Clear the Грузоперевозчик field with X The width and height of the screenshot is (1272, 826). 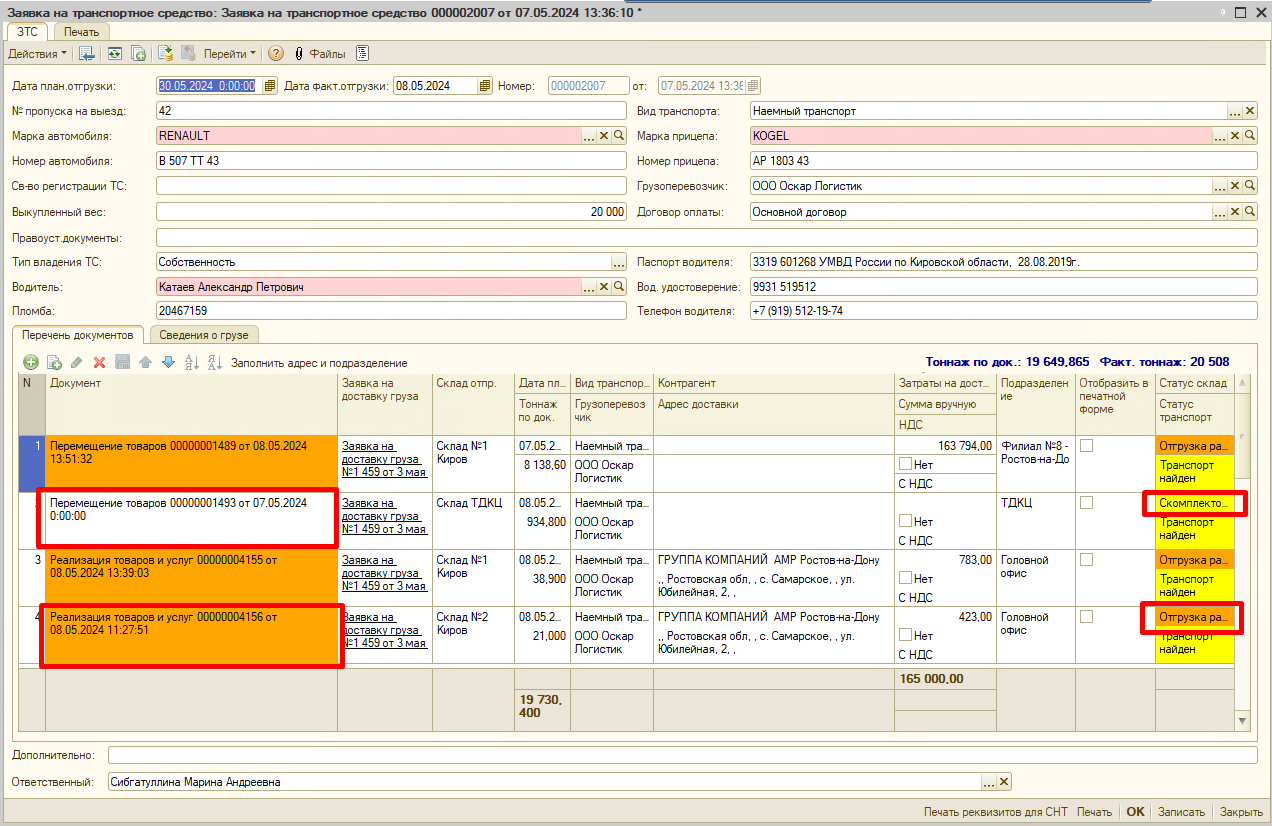1235,186
